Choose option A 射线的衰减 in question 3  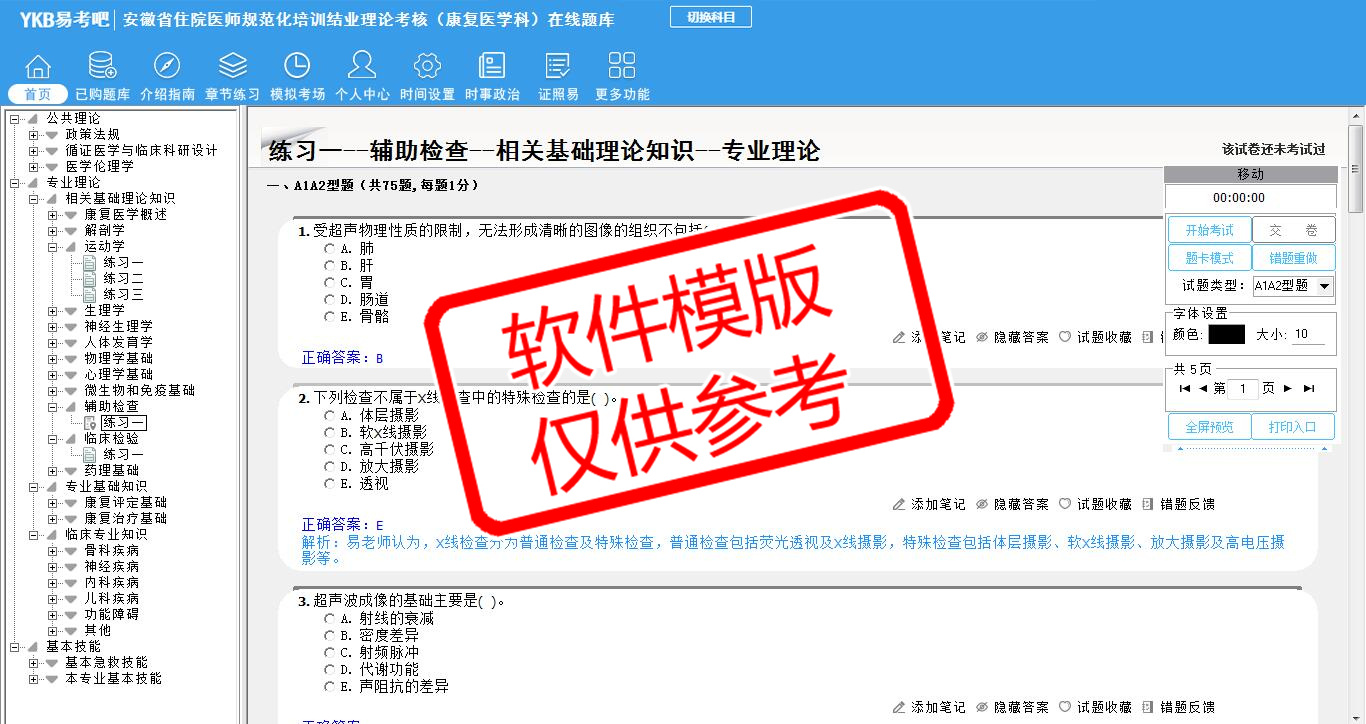click(330, 619)
